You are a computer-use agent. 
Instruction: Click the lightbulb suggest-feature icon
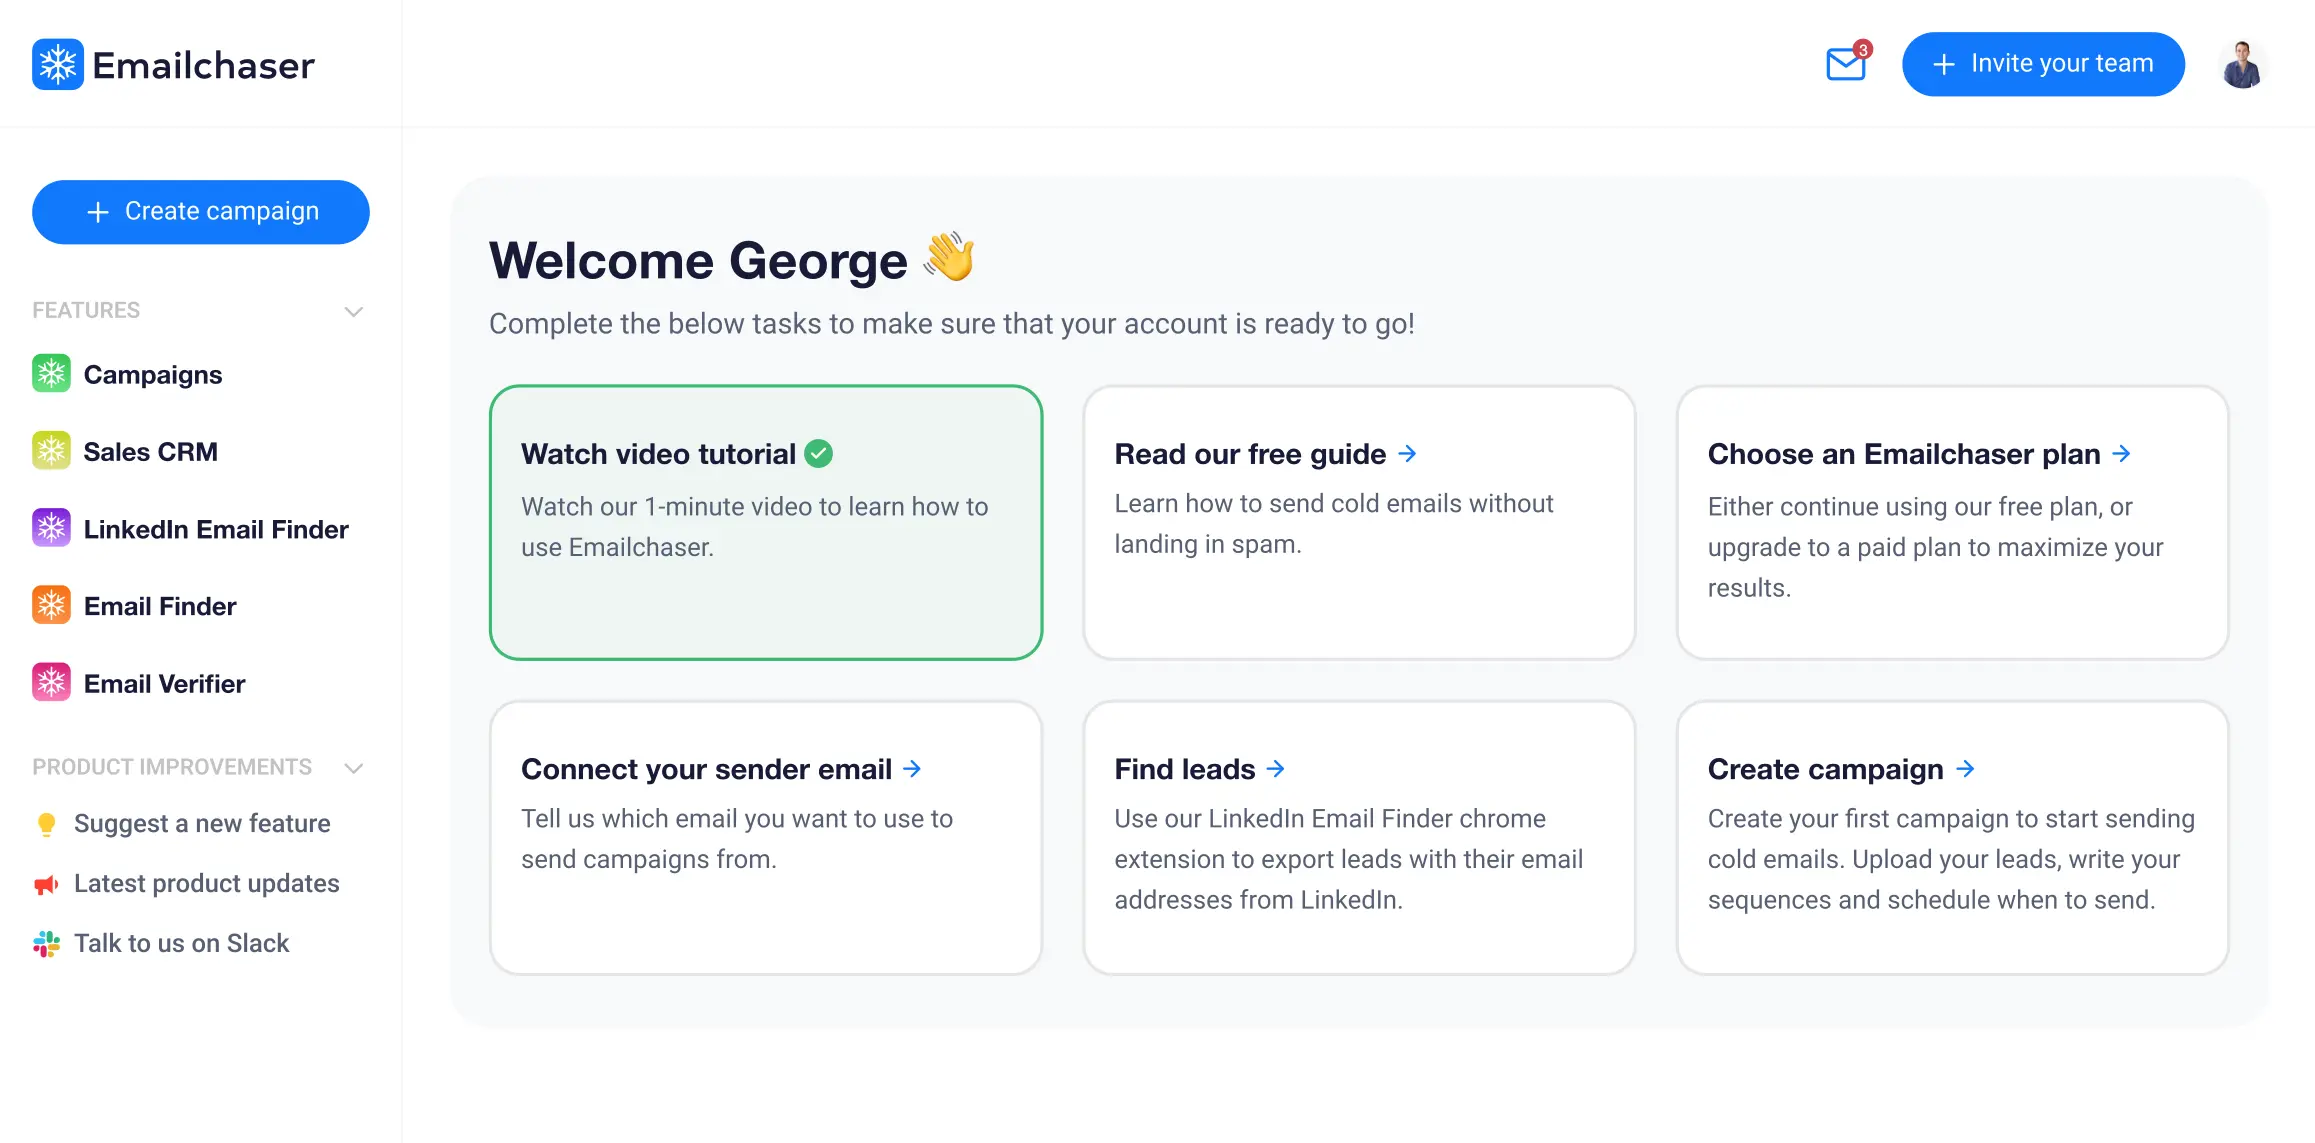point(46,823)
